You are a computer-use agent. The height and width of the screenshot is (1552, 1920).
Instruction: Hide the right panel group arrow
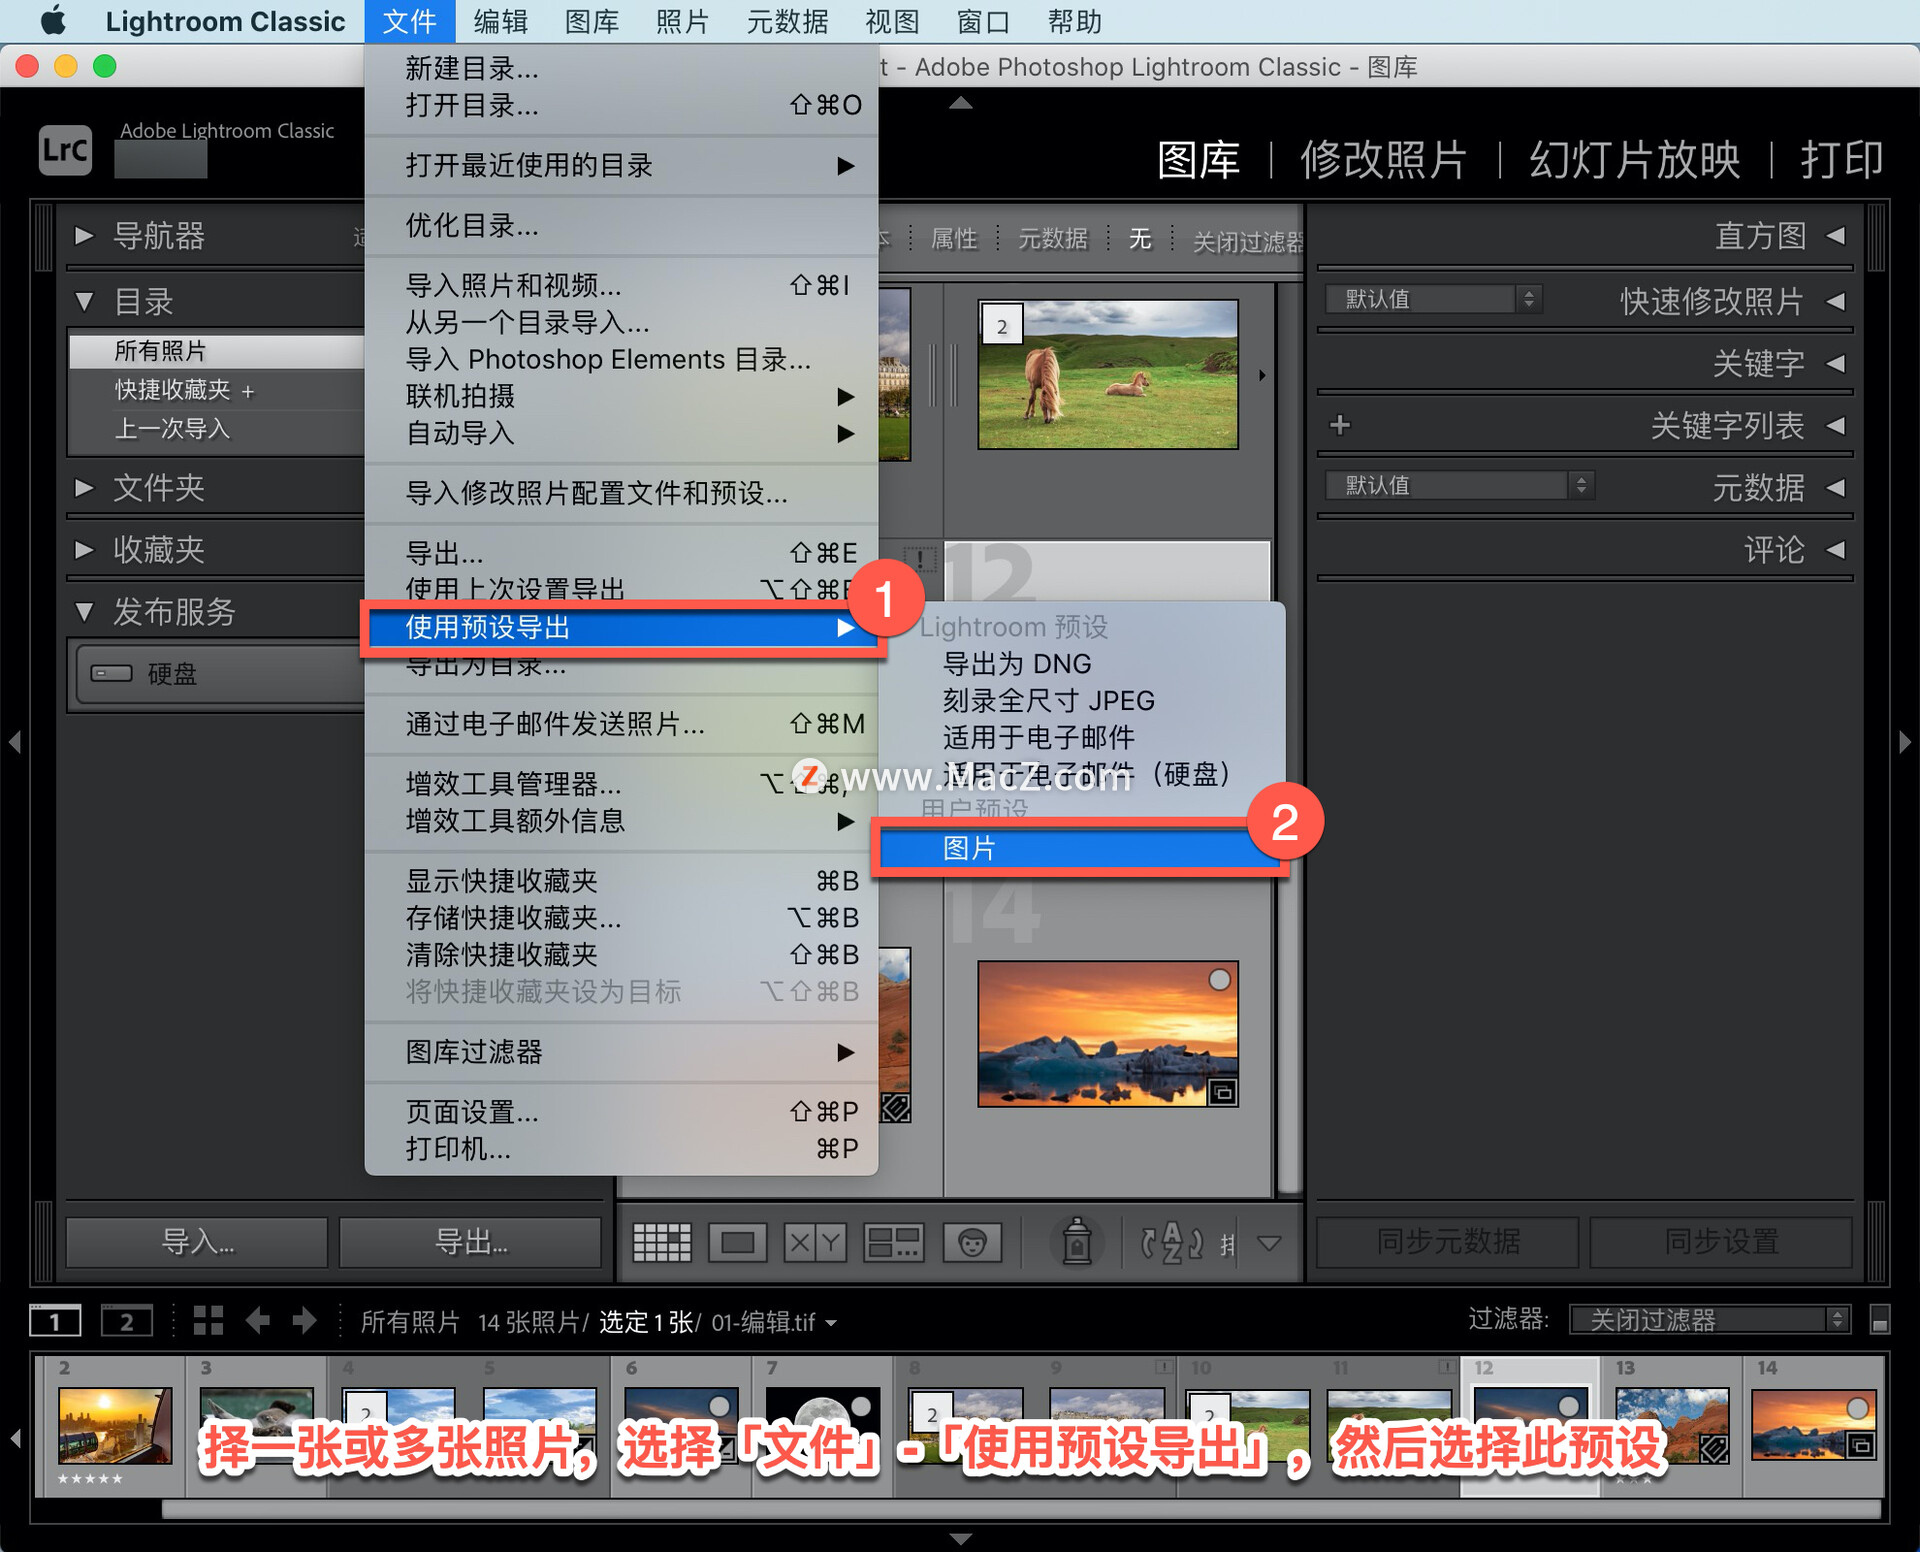coord(1905,742)
